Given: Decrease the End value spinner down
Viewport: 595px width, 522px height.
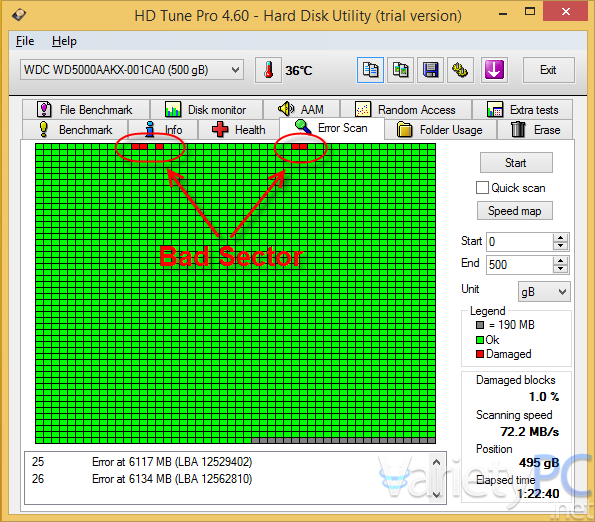Looking at the screenshot, I should (560, 269).
